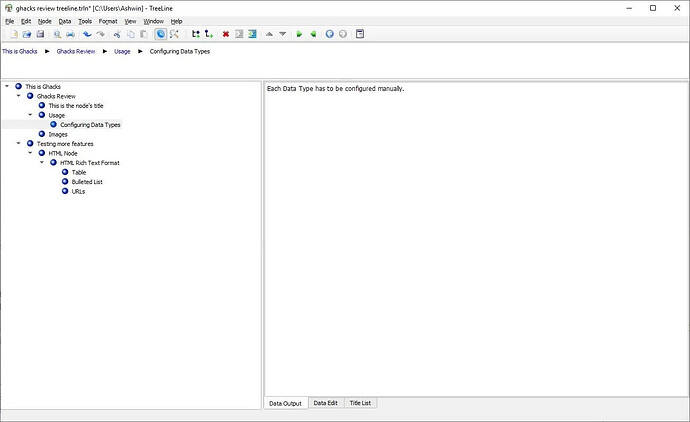Select the Bulleted List tree node

[87, 182]
